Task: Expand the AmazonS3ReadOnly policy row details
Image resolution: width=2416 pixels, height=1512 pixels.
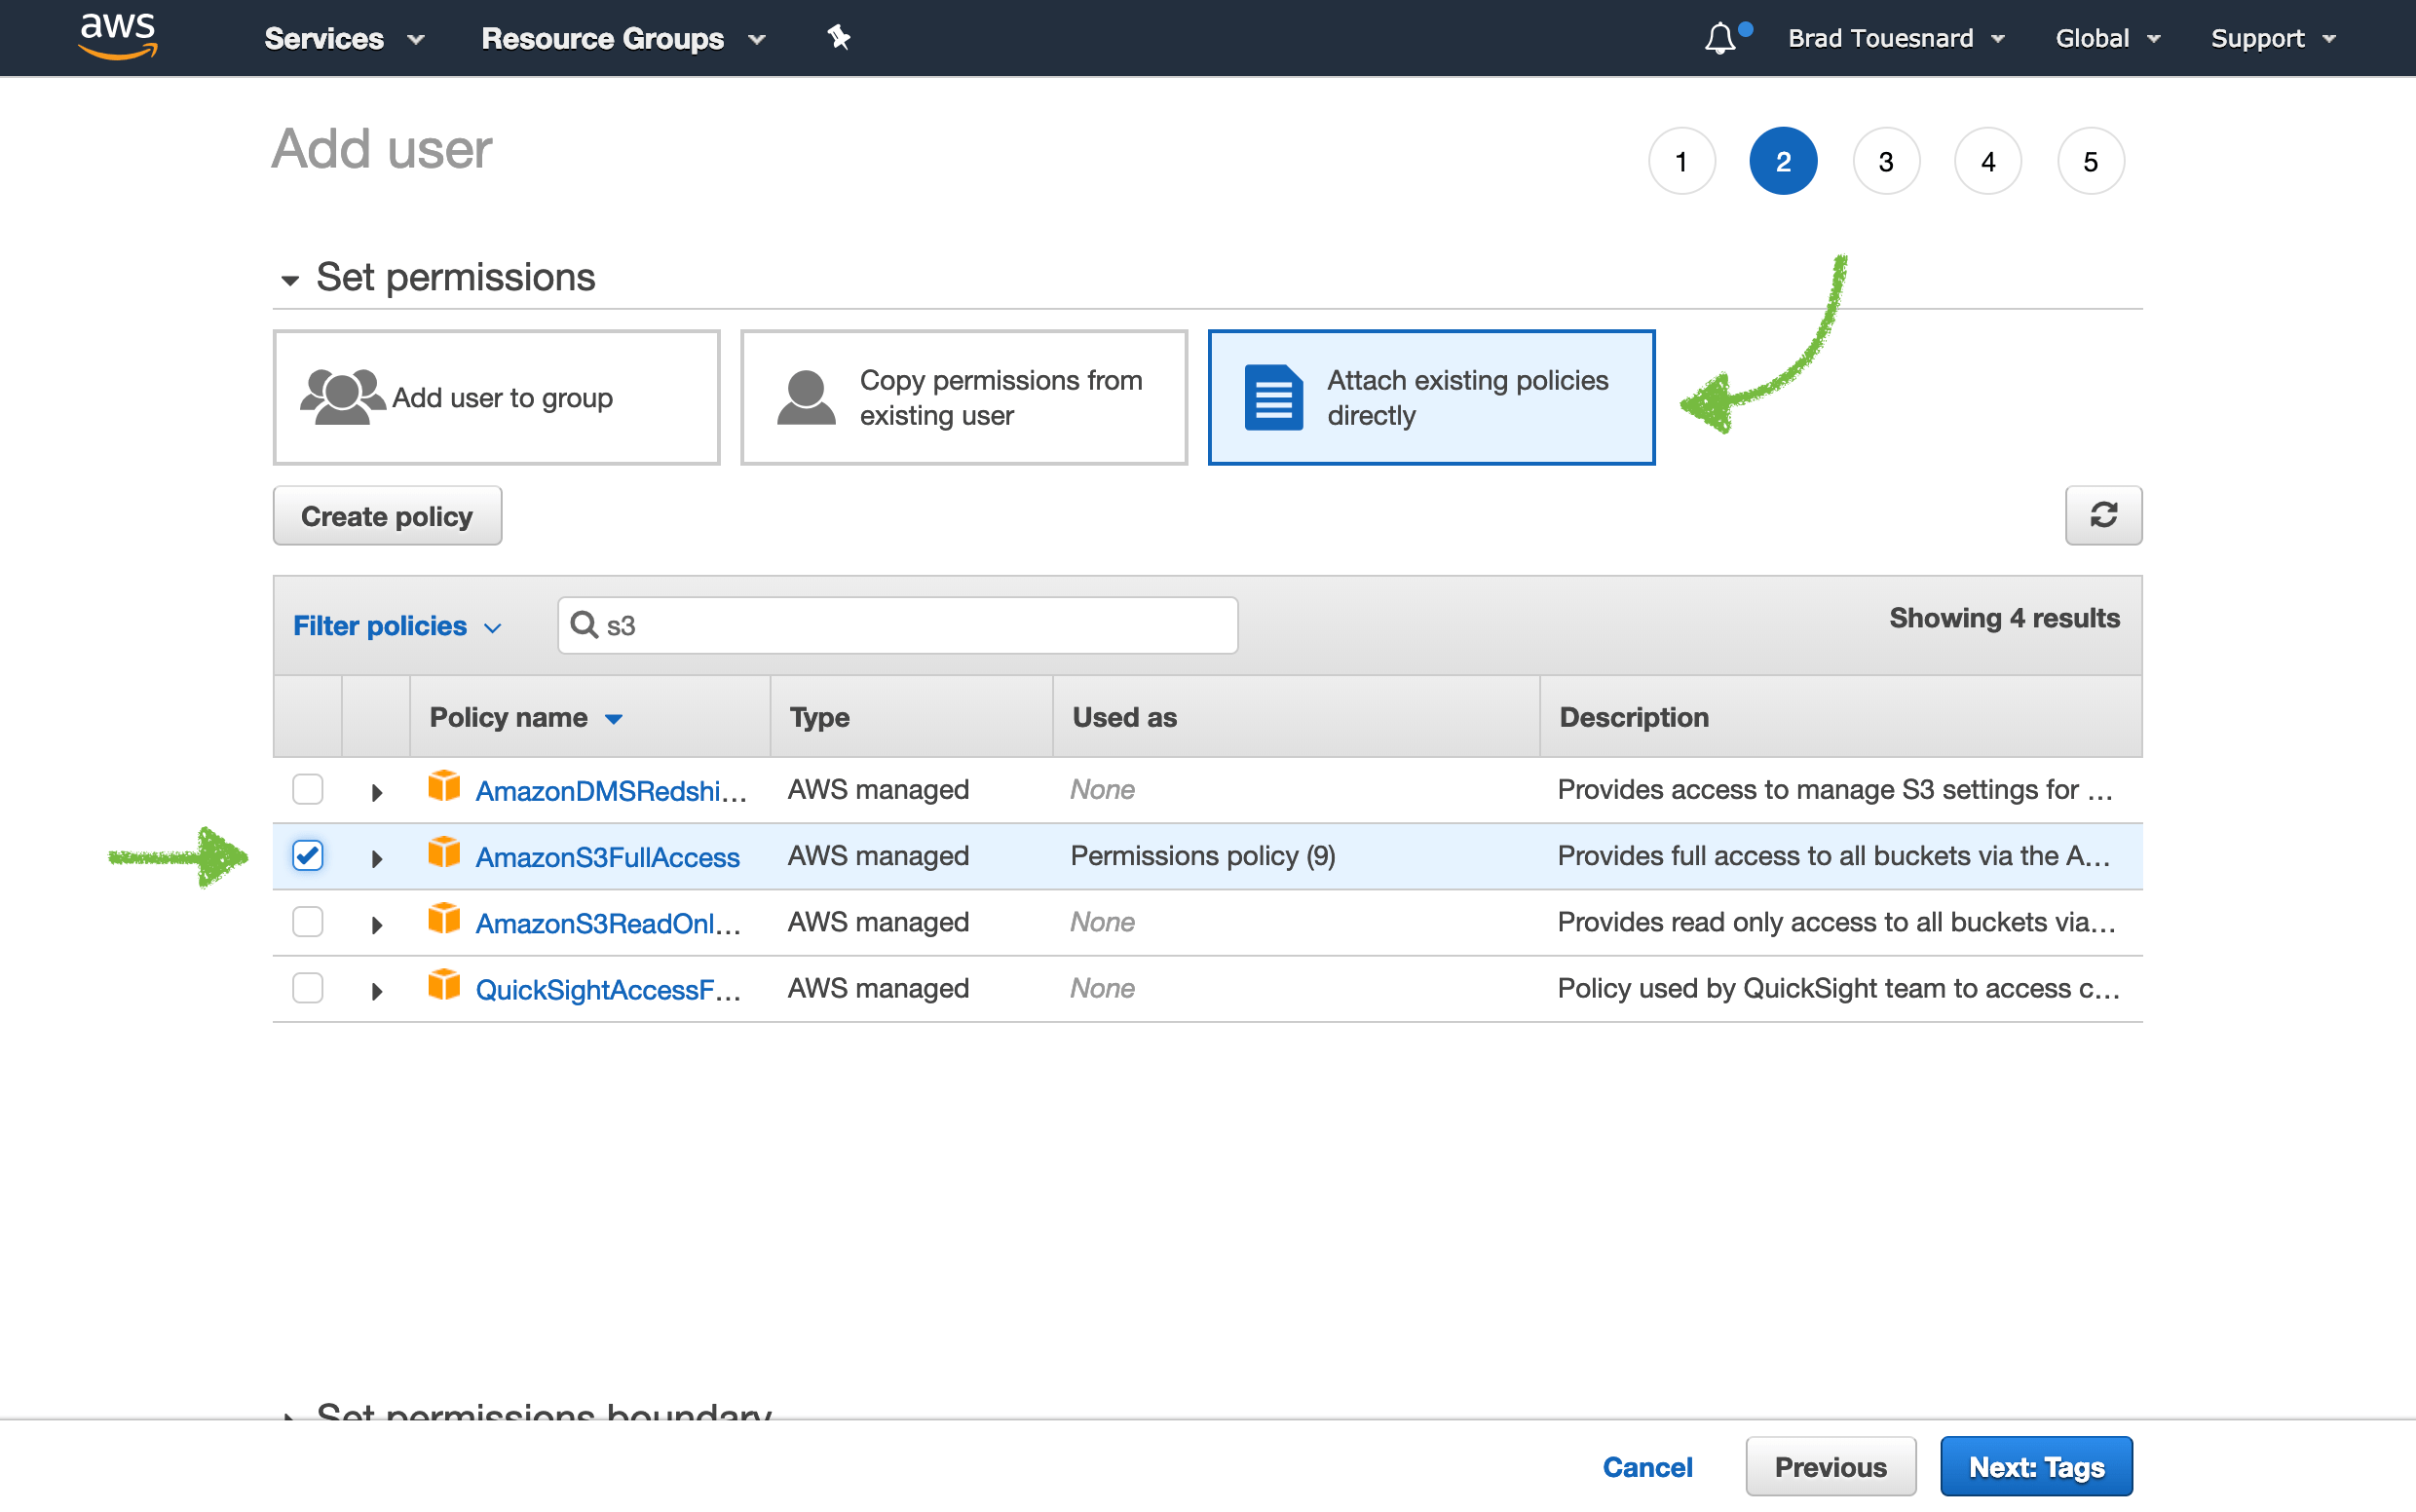Action: pyautogui.click(x=377, y=925)
